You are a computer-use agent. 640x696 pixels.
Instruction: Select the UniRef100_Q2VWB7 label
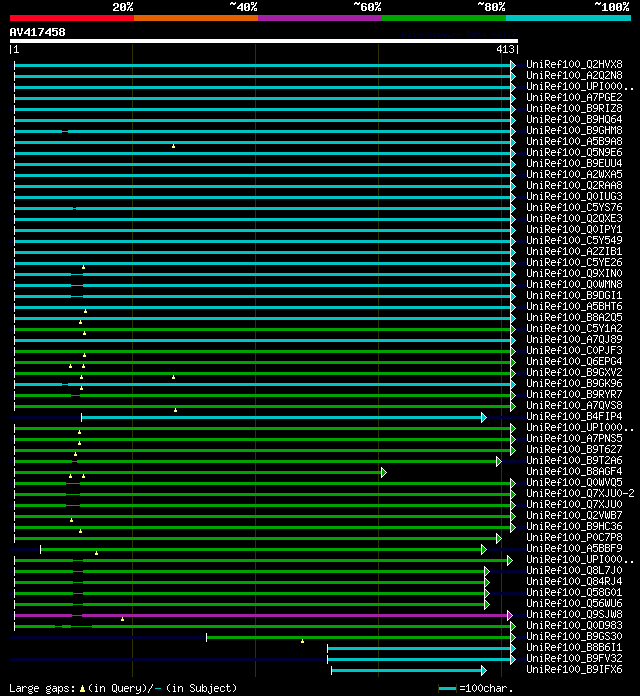click(x=574, y=515)
